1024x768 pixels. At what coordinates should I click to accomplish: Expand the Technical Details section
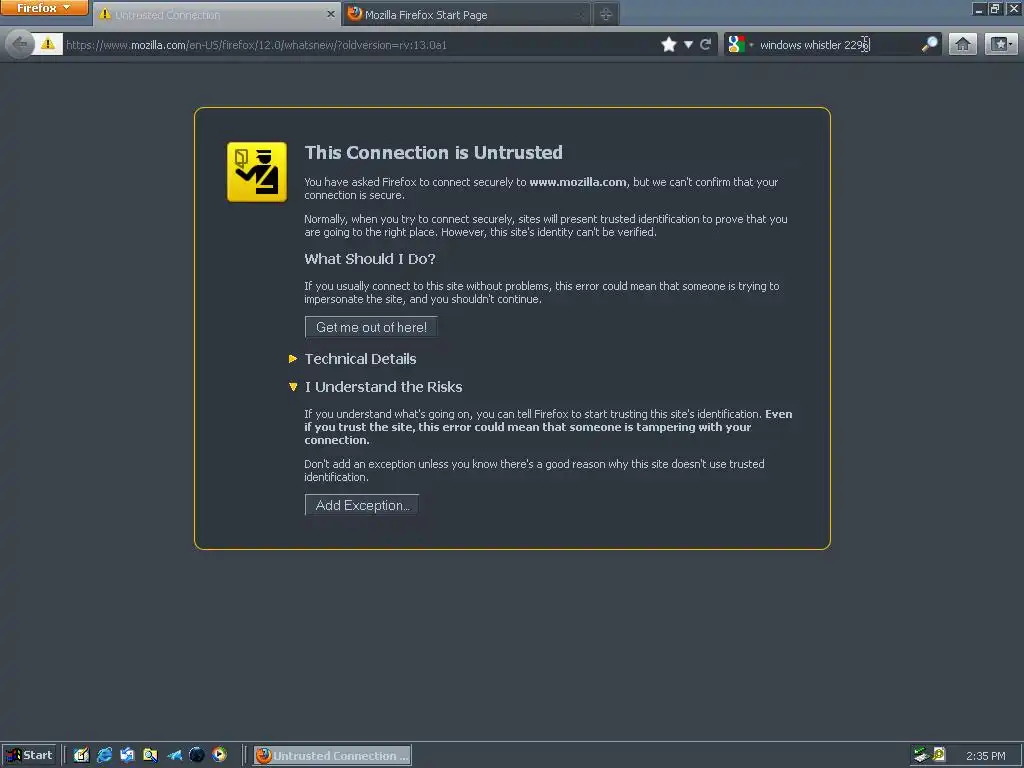click(353, 359)
